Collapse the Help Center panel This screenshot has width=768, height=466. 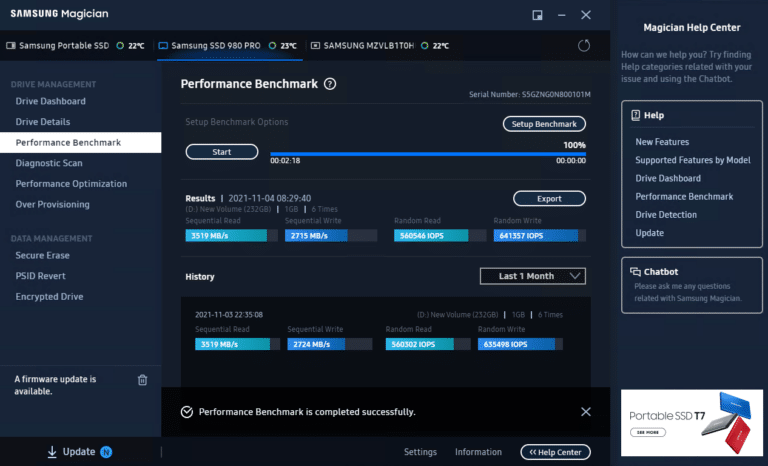(555, 452)
